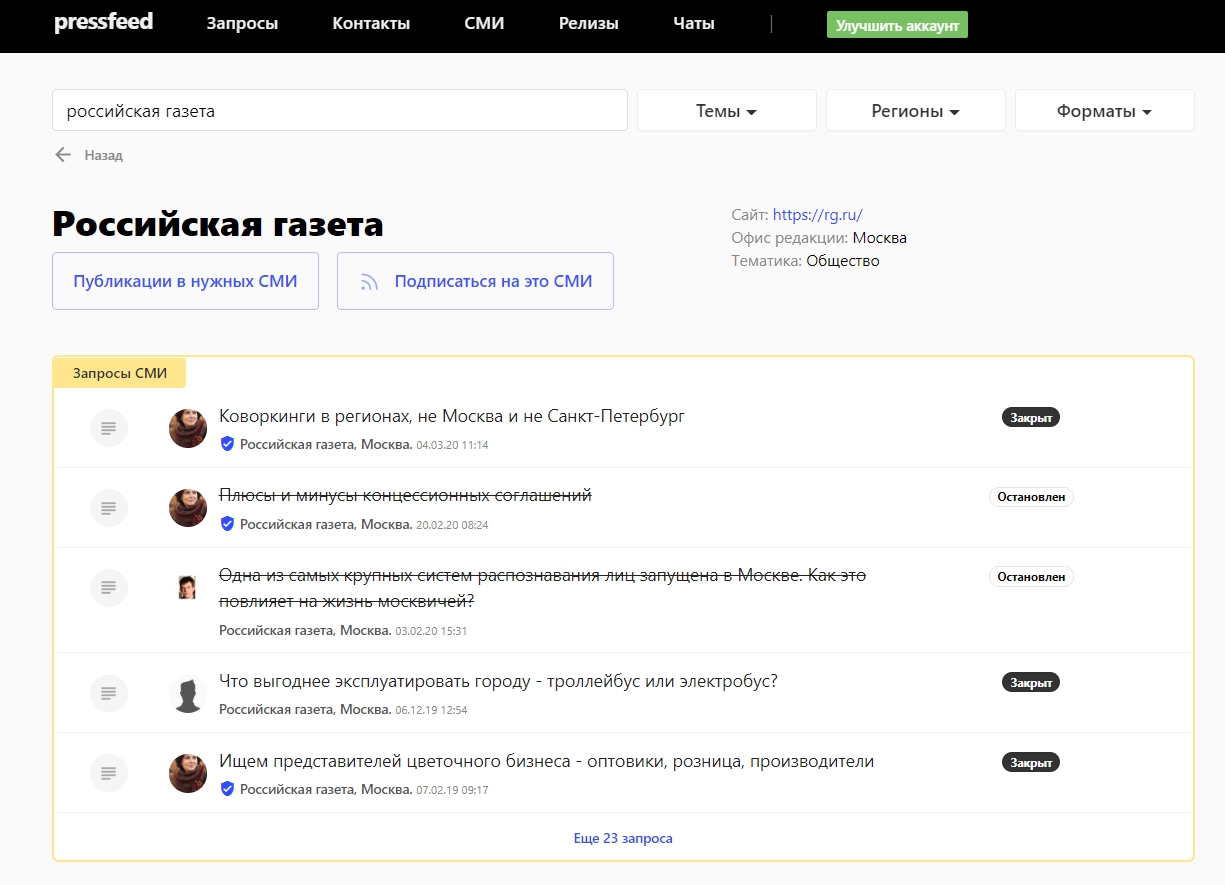Open the Темы dropdown filter
Viewport: 1225px width, 885px height.
pyautogui.click(x=726, y=111)
